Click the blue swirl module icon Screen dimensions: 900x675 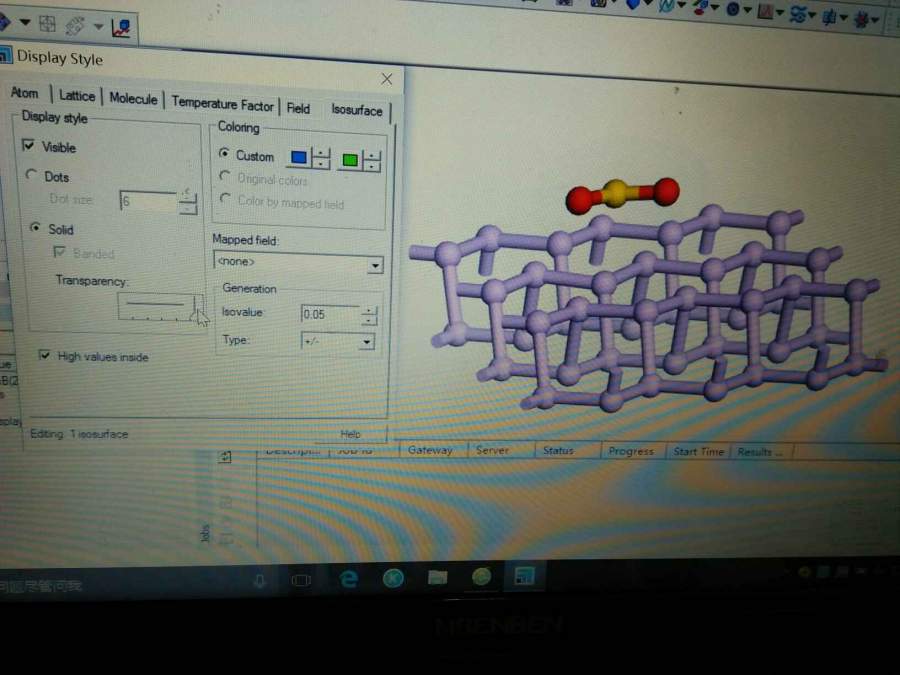[x=798, y=14]
